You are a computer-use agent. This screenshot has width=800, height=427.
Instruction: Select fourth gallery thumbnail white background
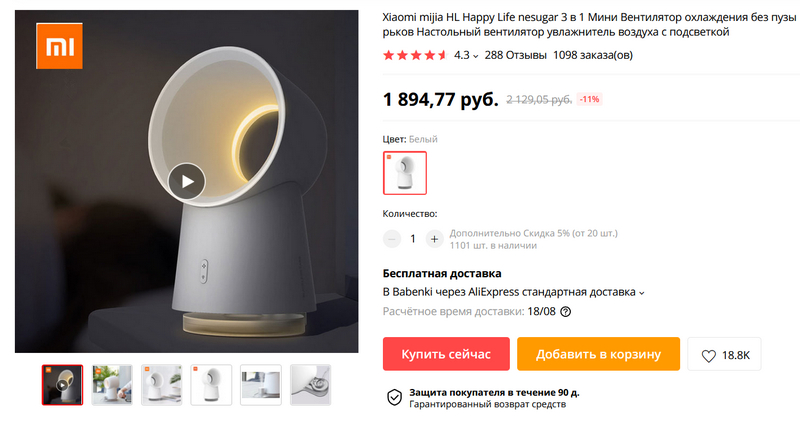(x=211, y=385)
